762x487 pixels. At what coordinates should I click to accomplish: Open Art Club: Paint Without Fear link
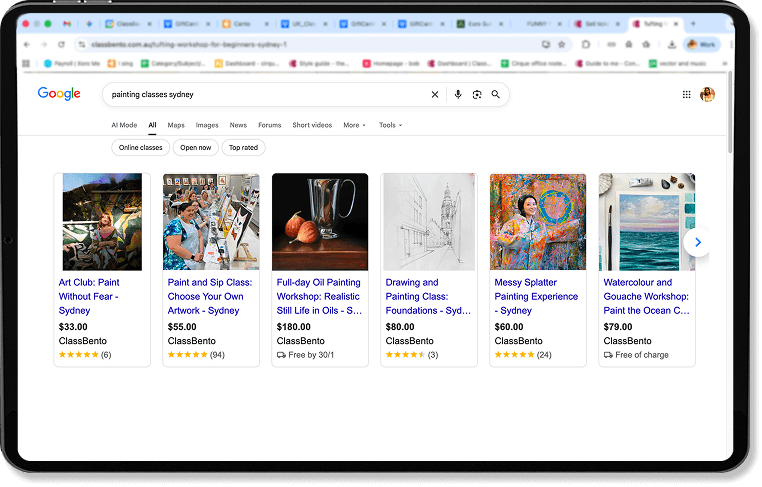pos(89,296)
